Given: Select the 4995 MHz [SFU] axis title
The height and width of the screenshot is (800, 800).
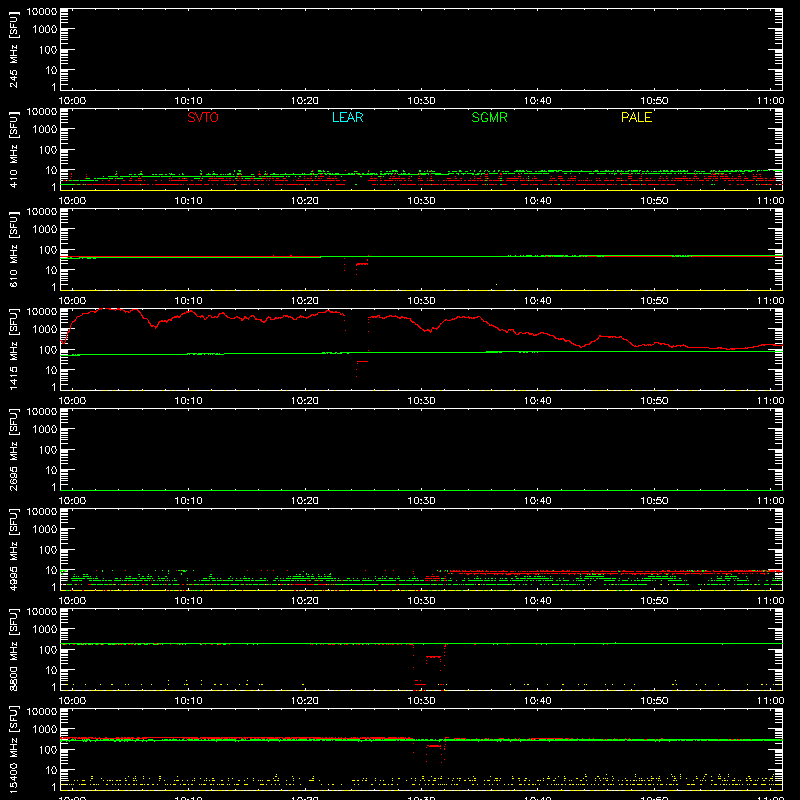Looking at the screenshot, I should pyautogui.click(x=13, y=550).
